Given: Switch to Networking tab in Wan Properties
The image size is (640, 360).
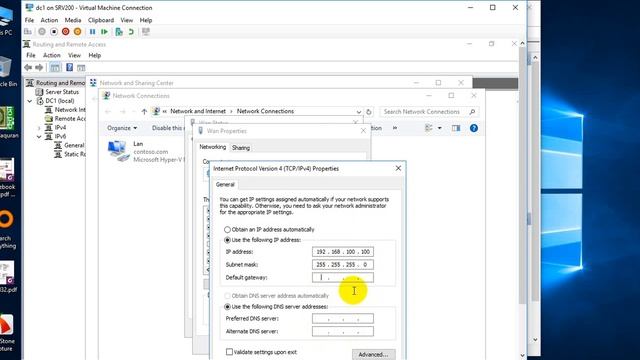Looking at the screenshot, I should click(x=212, y=147).
